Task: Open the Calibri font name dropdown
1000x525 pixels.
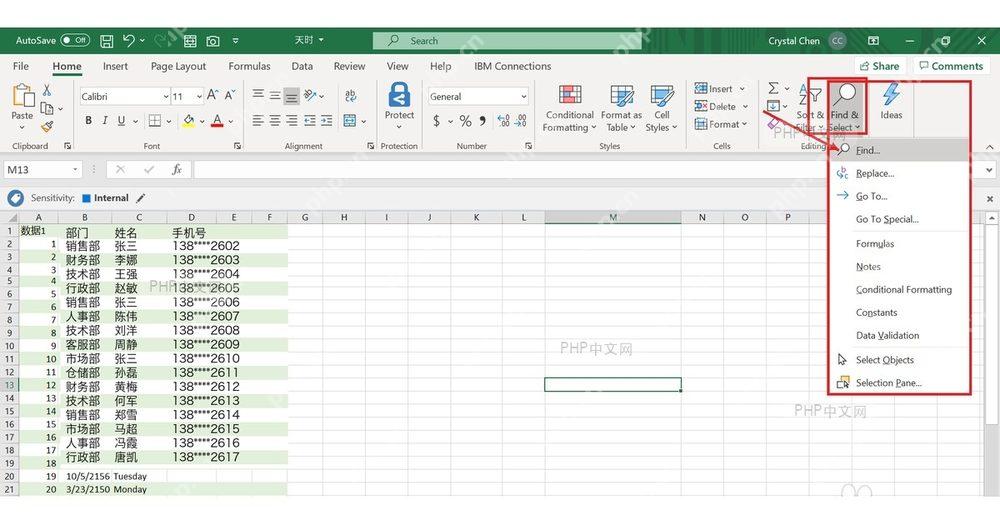Action: tap(166, 96)
